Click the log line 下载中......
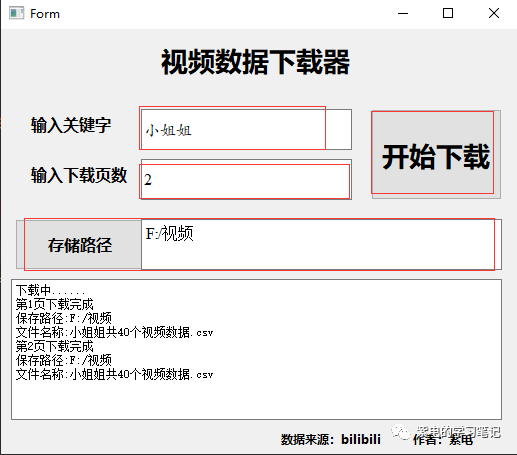 (x=50, y=290)
